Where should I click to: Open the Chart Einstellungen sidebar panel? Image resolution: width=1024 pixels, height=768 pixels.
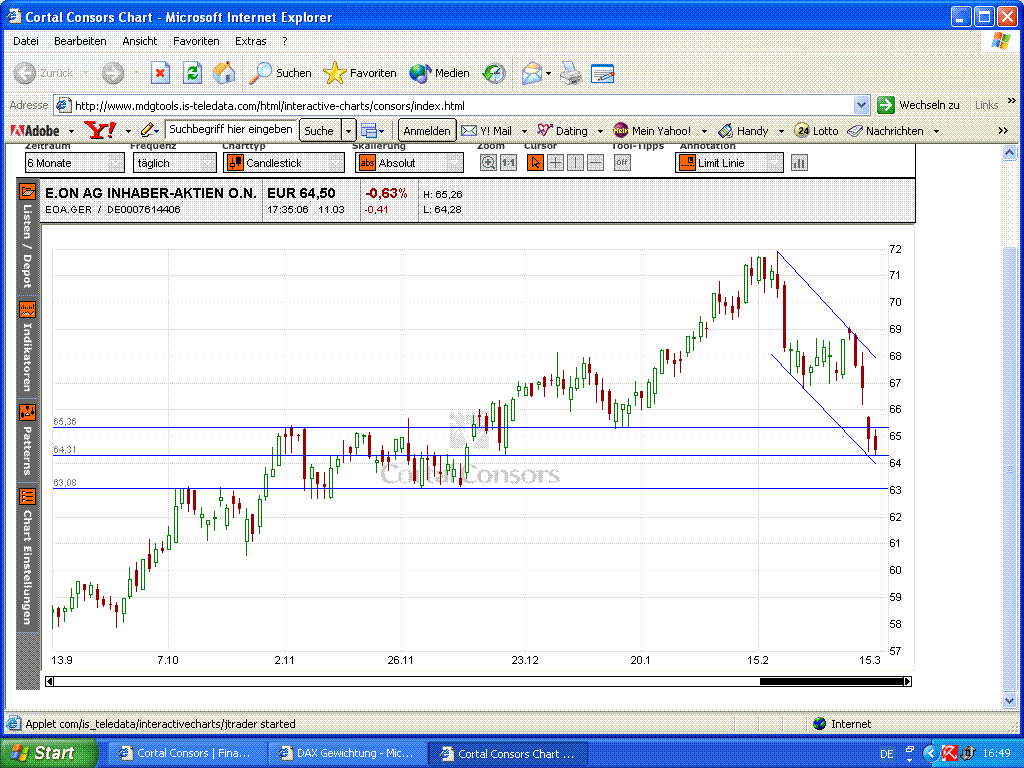(27, 556)
